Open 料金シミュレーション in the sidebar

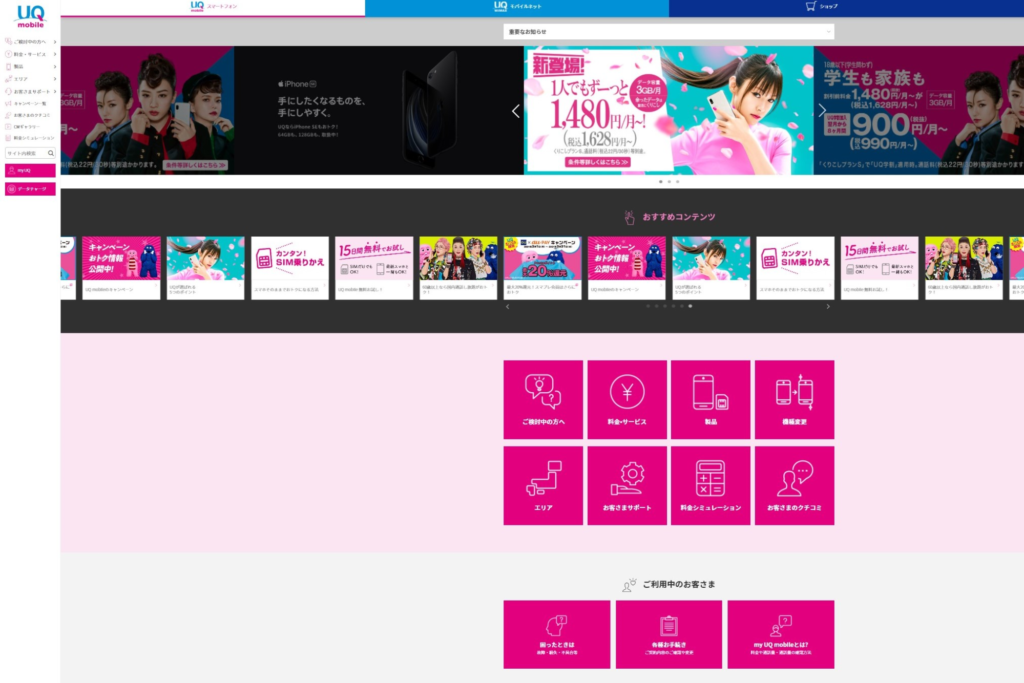click(30, 138)
